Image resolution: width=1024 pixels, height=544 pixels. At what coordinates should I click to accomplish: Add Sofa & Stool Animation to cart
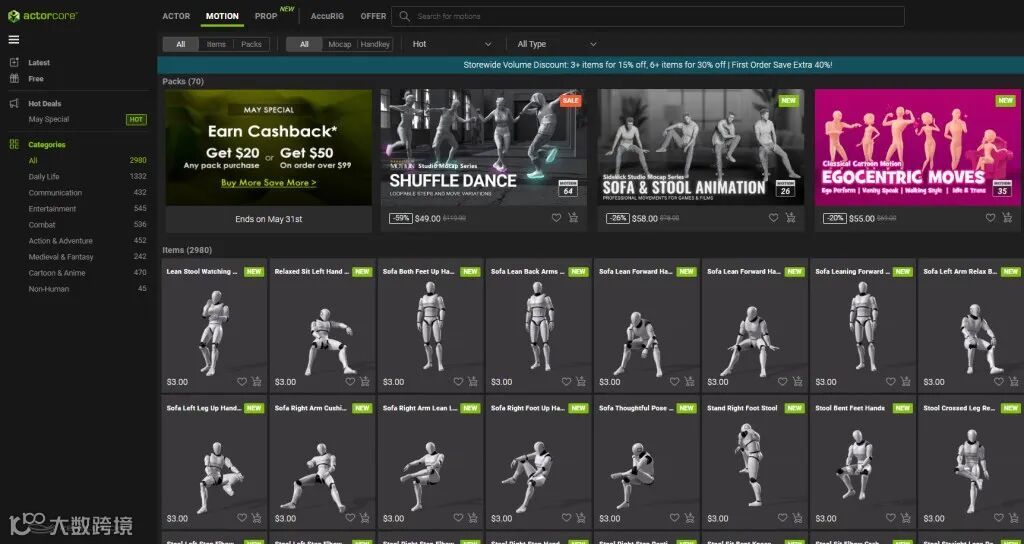coord(790,218)
